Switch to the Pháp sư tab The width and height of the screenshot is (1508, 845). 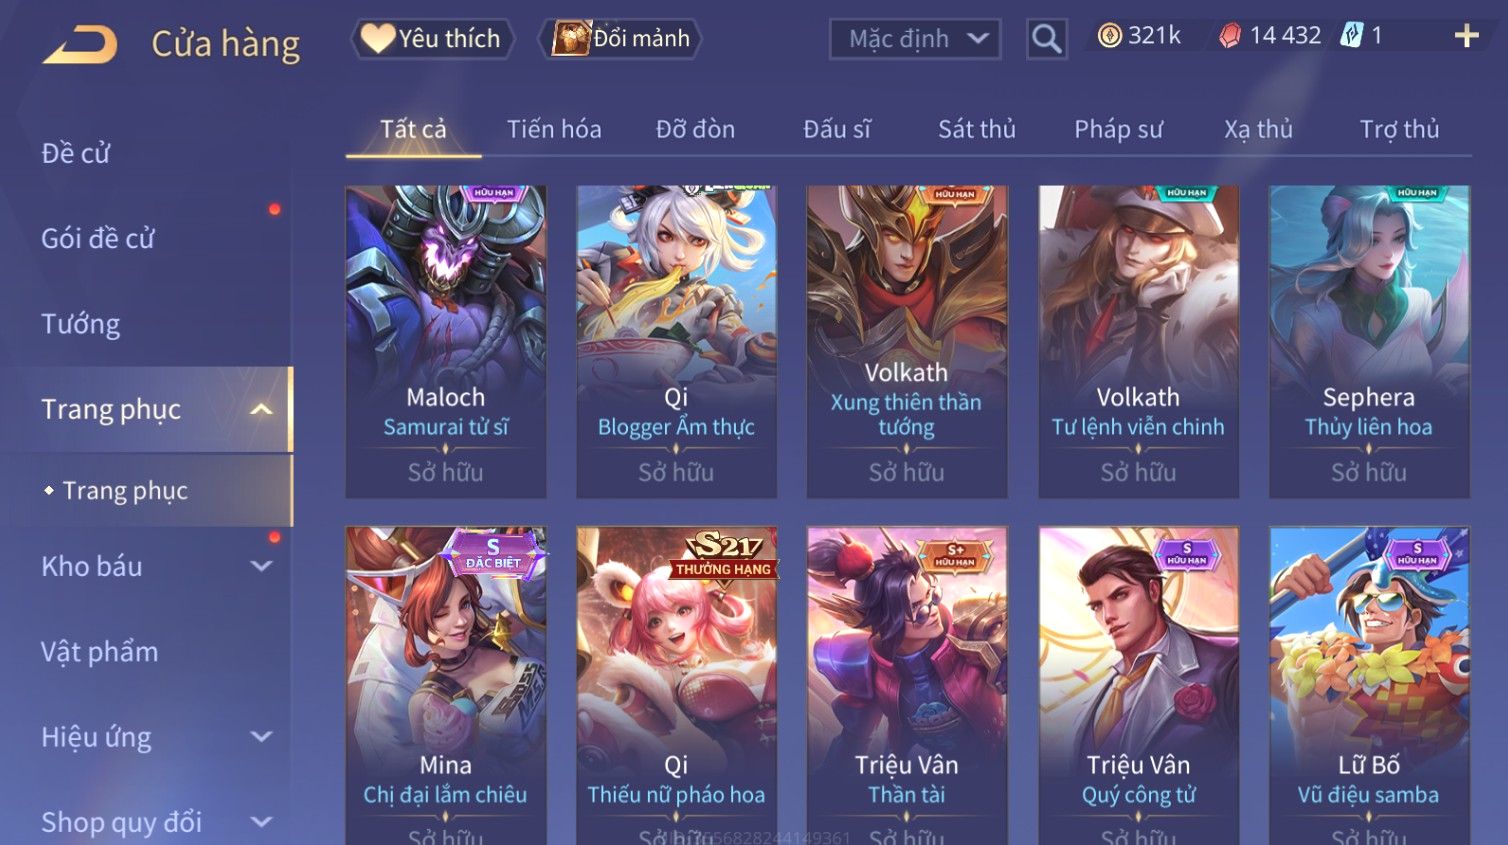(x=1118, y=129)
